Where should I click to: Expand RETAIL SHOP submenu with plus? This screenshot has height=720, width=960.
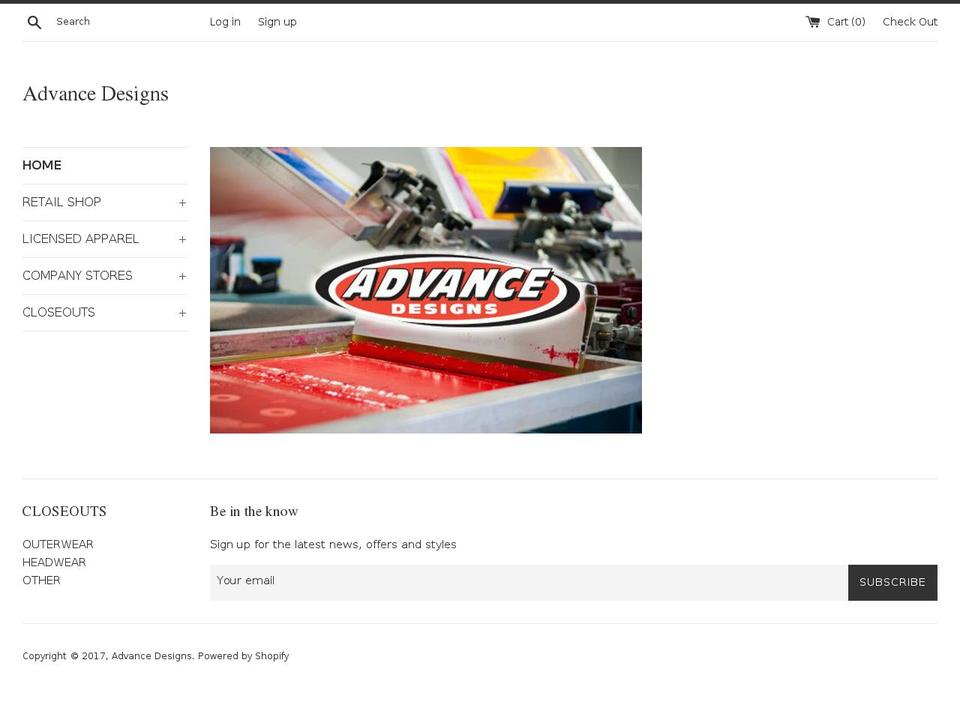(x=182, y=203)
